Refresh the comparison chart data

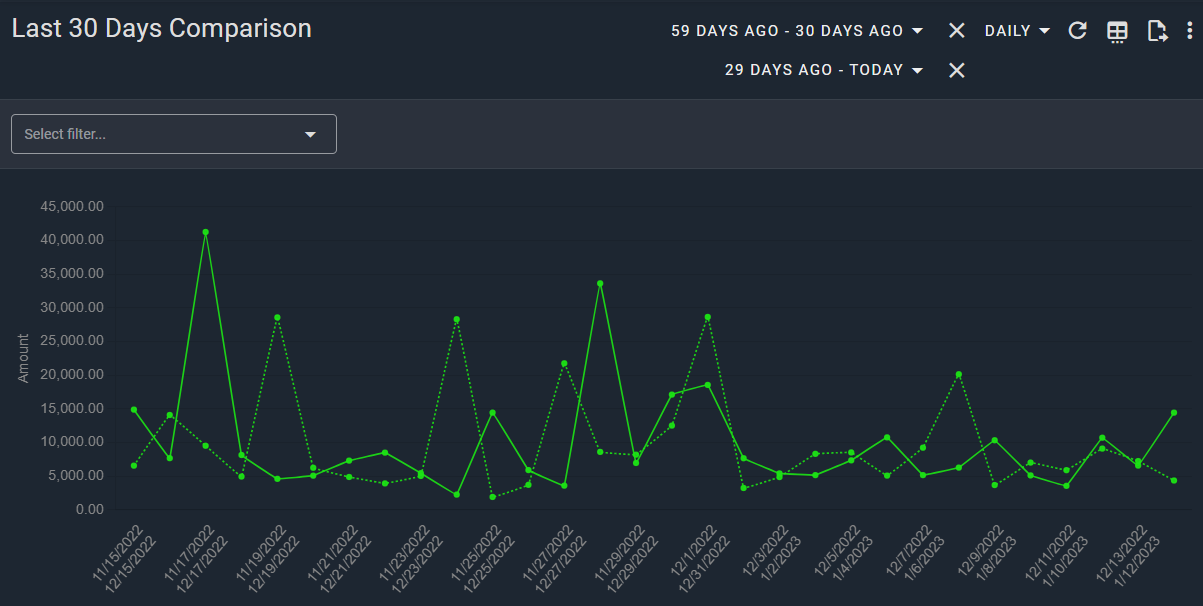pos(1077,31)
